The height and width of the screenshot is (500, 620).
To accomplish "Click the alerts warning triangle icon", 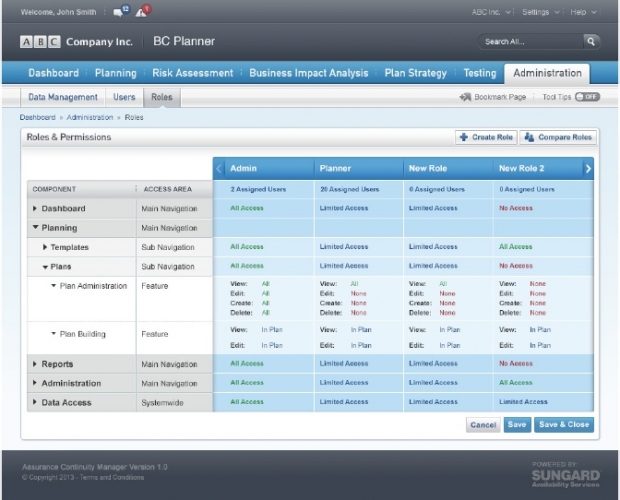I will click(x=144, y=12).
